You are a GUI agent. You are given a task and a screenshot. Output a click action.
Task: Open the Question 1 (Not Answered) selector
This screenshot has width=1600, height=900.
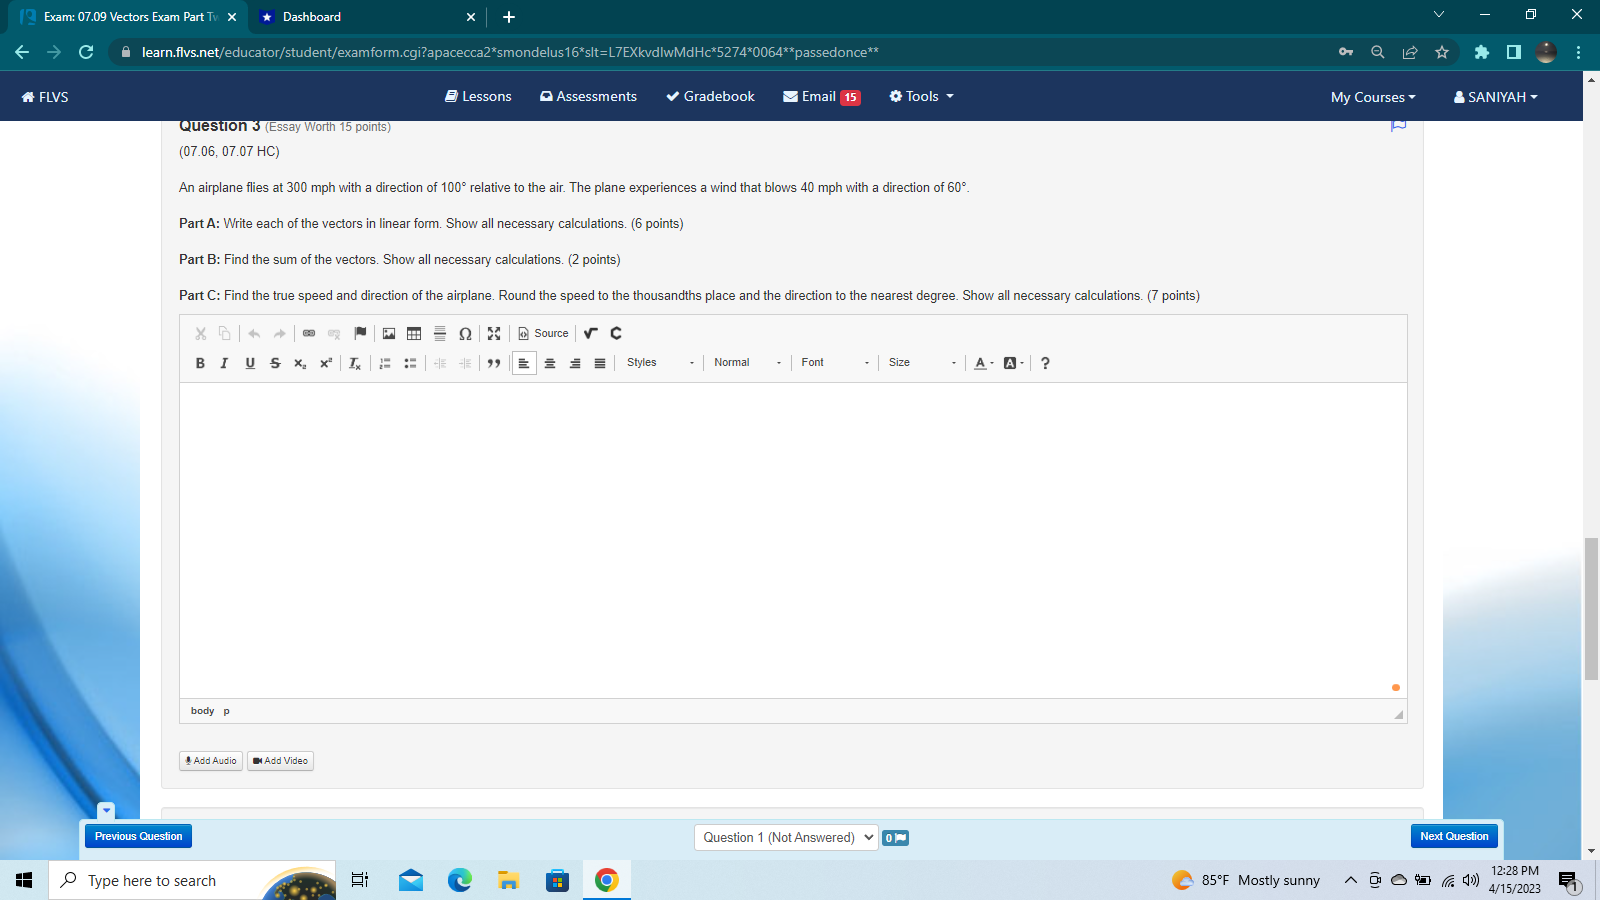(786, 837)
